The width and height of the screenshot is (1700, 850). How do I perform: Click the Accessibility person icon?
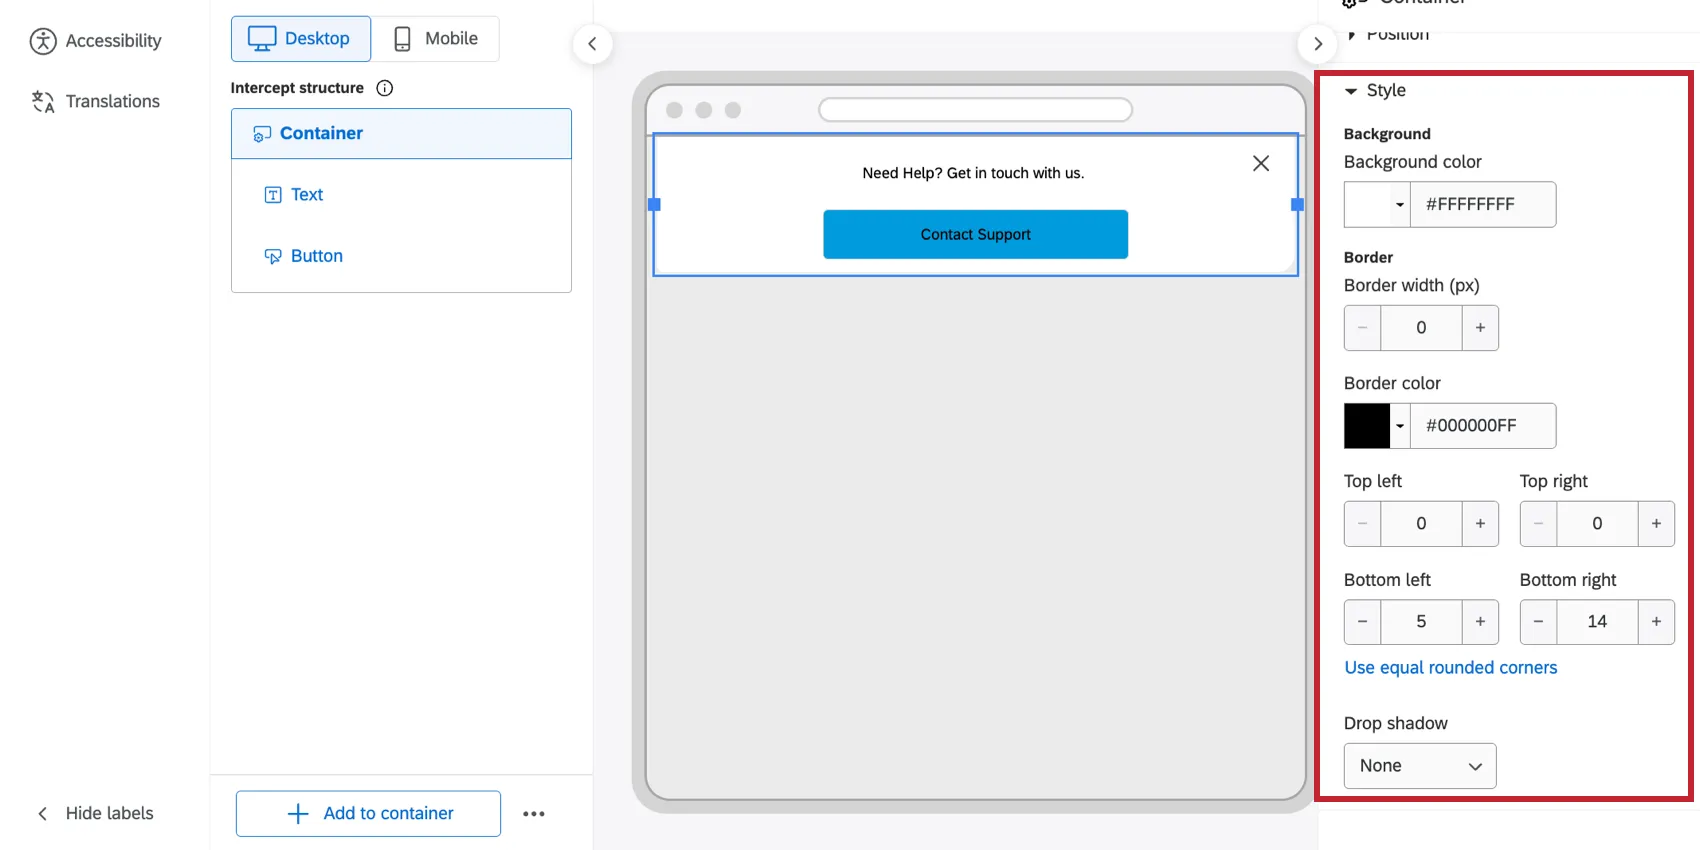pos(43,41)
